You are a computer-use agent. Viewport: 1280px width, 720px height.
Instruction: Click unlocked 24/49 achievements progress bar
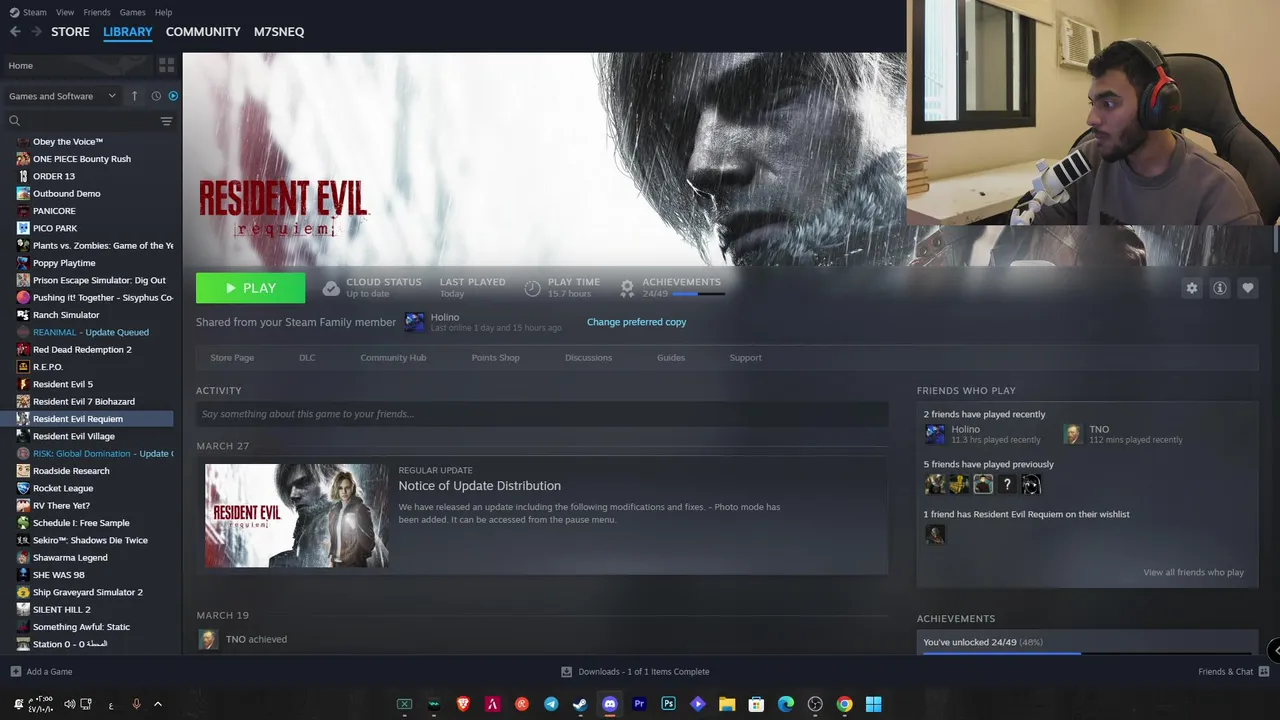tap(1087, 653)
